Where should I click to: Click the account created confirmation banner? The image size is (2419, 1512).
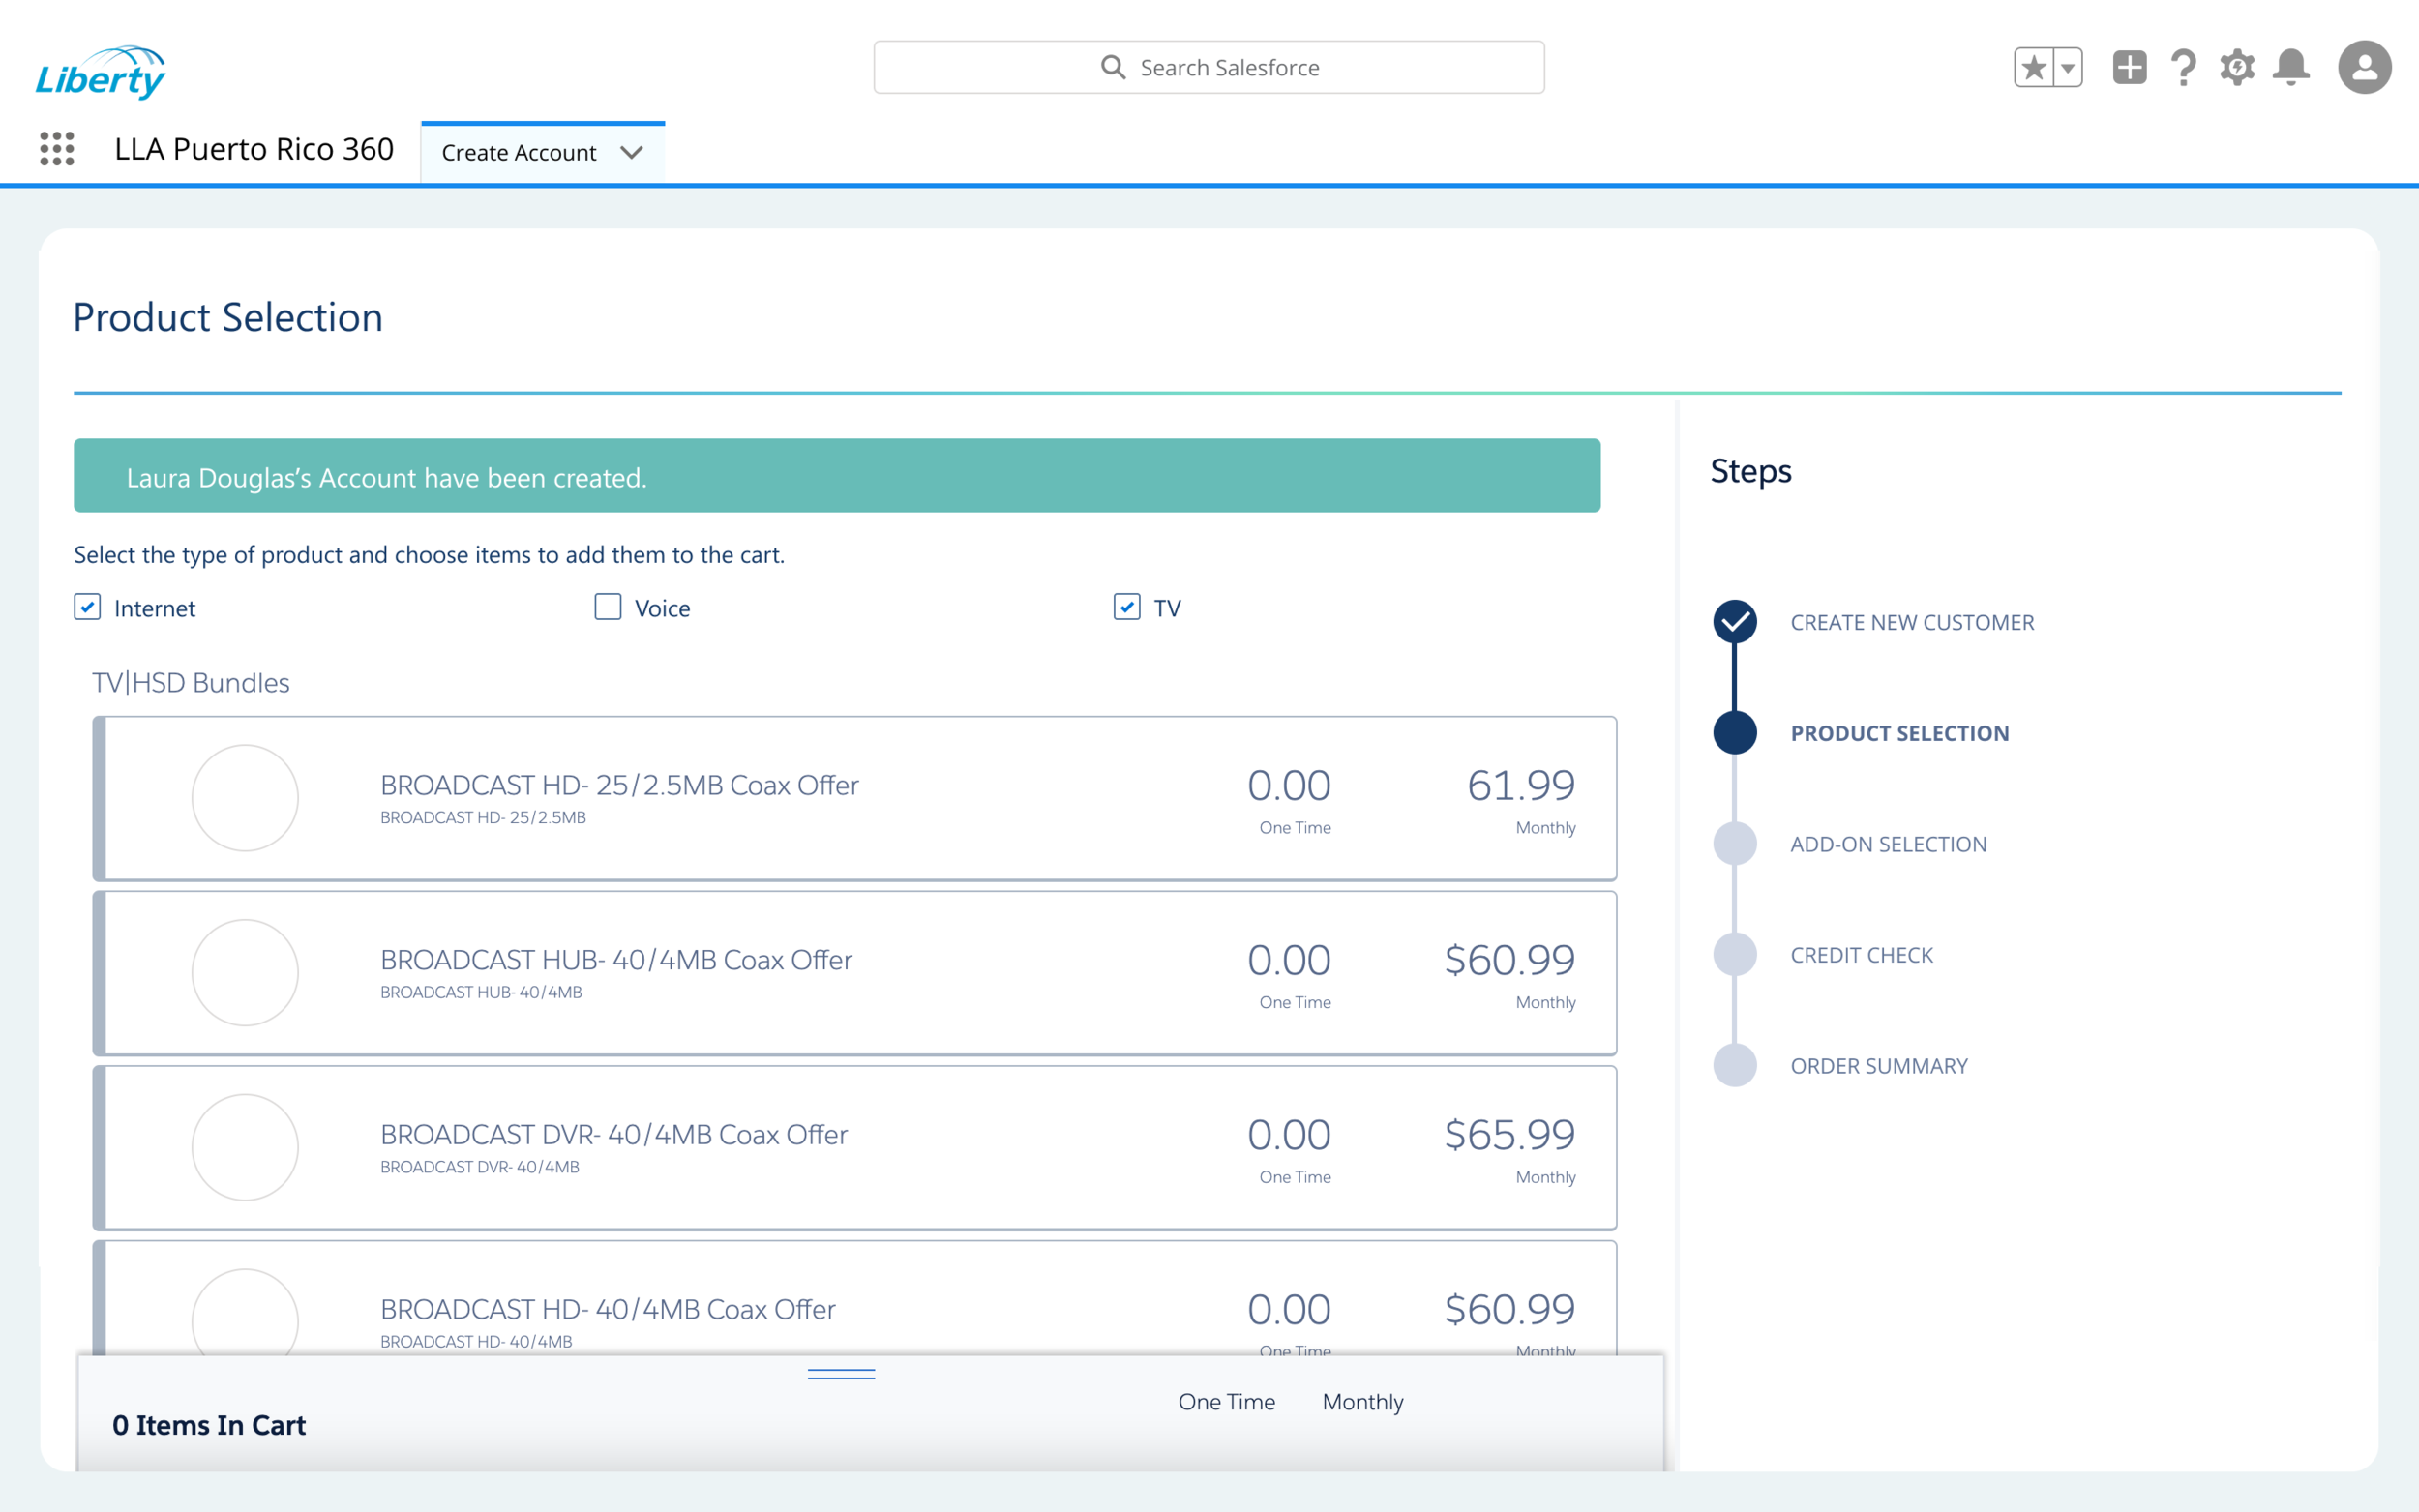click(837, 476)
